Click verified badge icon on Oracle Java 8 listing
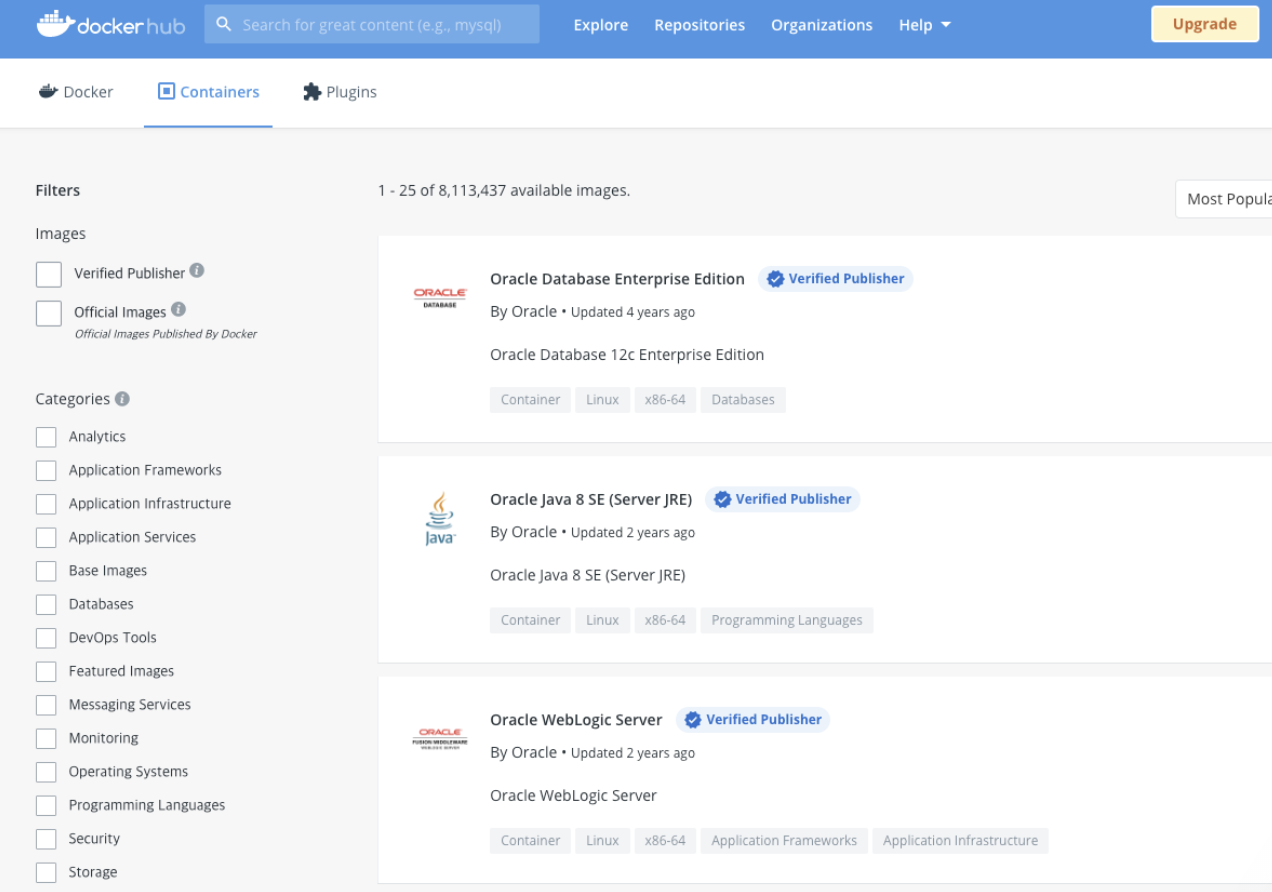The height and width of the screenshot is (892, 1272). point(722,499)
